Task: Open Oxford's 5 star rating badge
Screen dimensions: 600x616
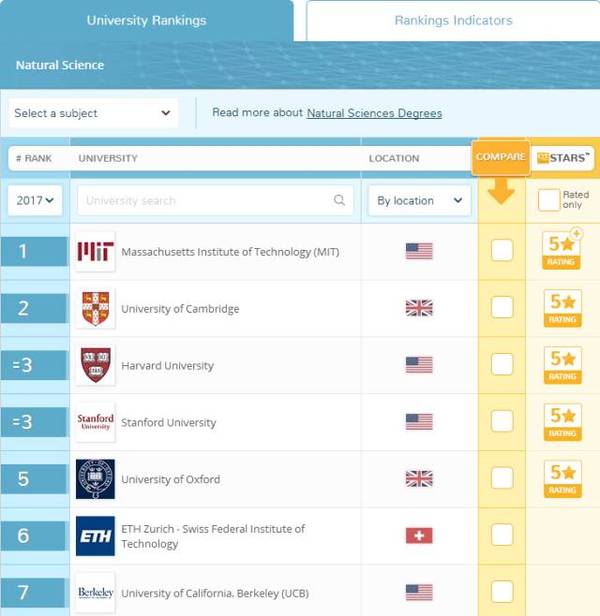Action: tap(563, 479)
